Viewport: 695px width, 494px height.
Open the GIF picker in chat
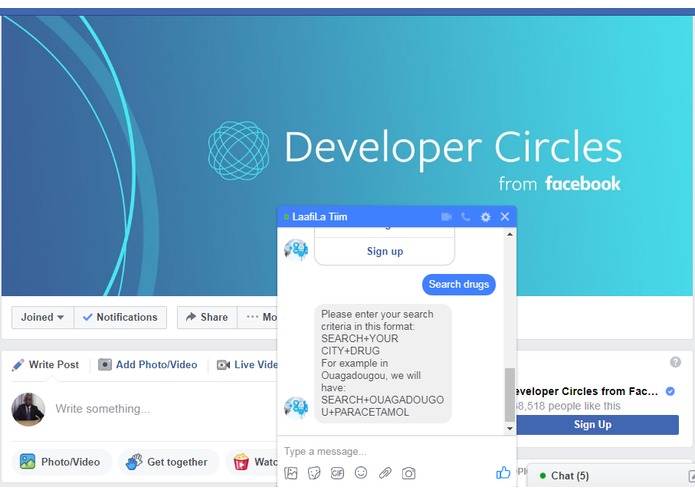tap(337, 473)
